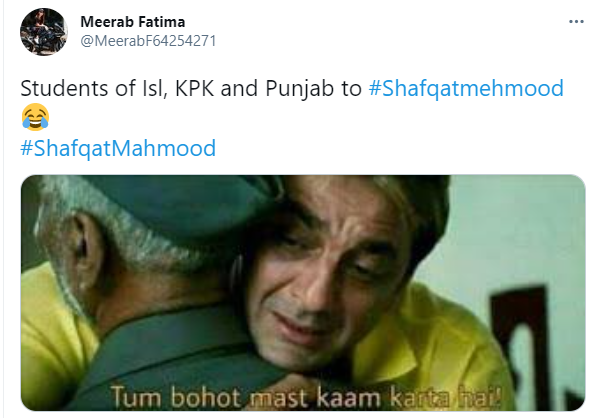
Task: Click the laughing-crying emoji in the tweet
Action: coord(35,117)
